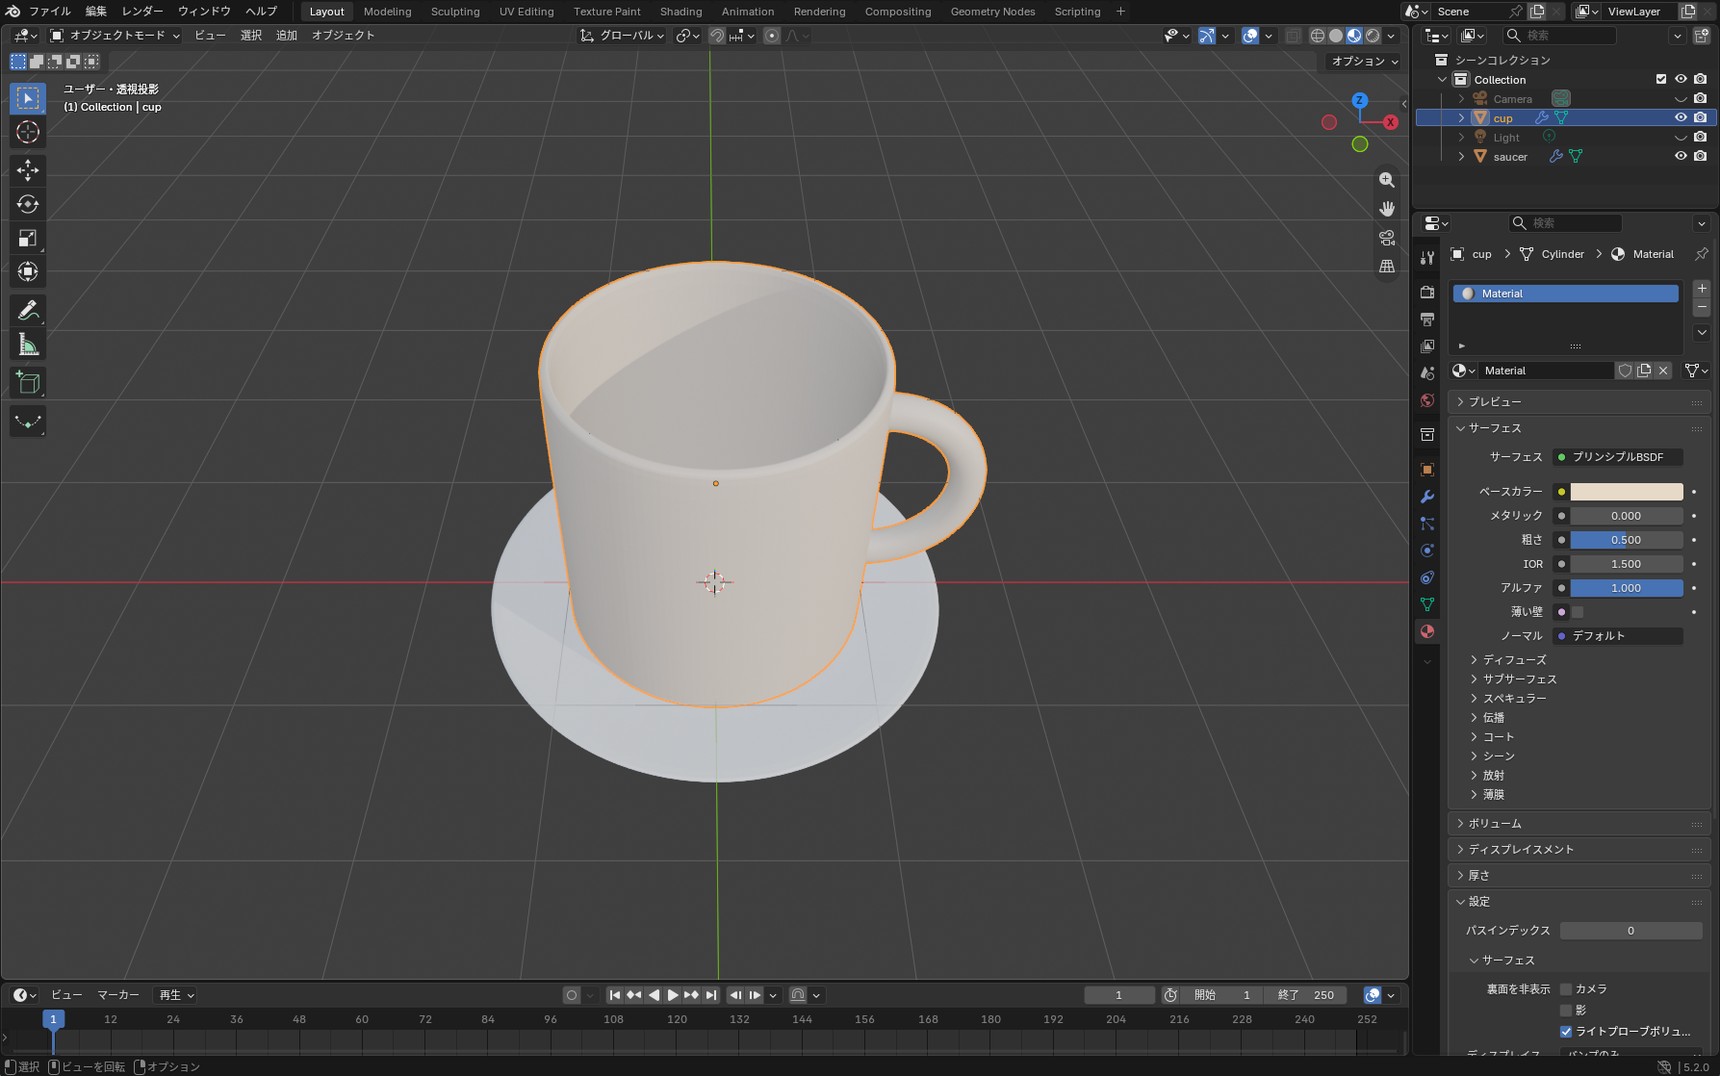Open the グローバル orientation dropdown
The width and height of the screenshot is (1720, 1076).
click(x=622, y=35)
